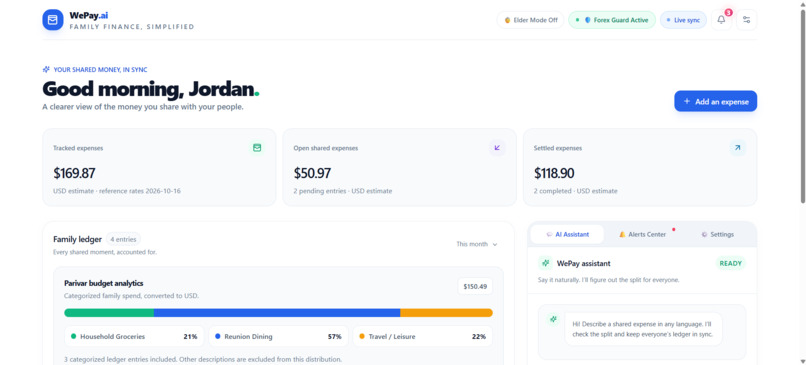Click the Settled expenses $118.90 amount
The height and width of the screenshot is (365, 806).
554,173
